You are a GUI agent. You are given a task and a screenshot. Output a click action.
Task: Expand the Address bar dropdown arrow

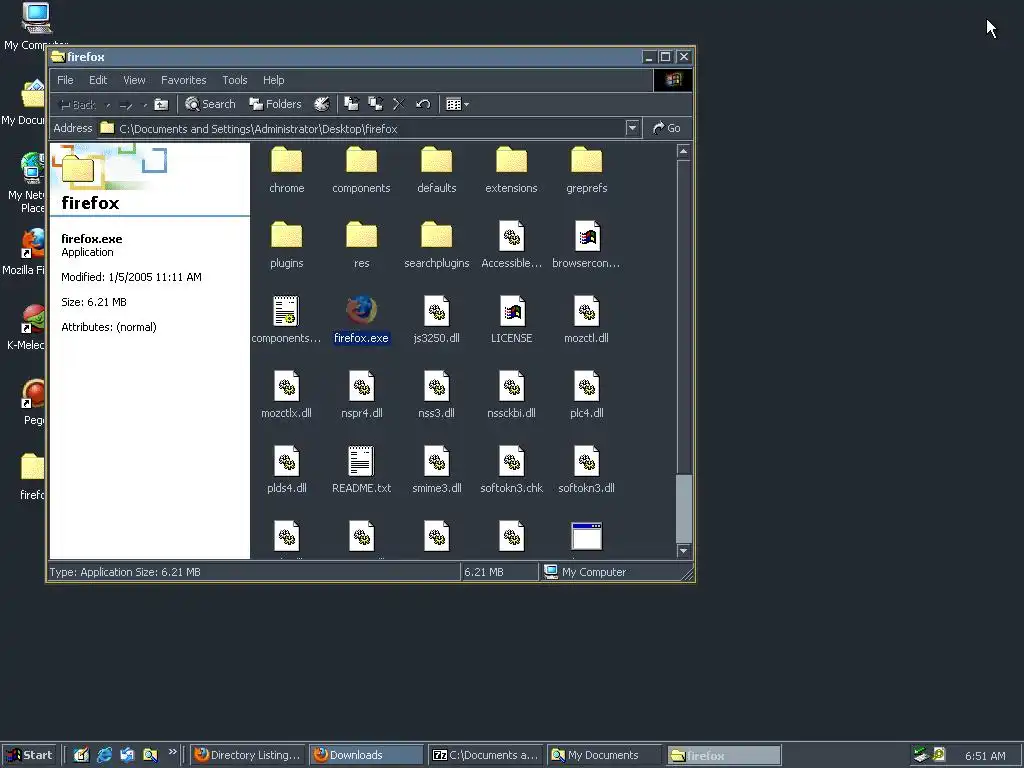coord(632,128)
